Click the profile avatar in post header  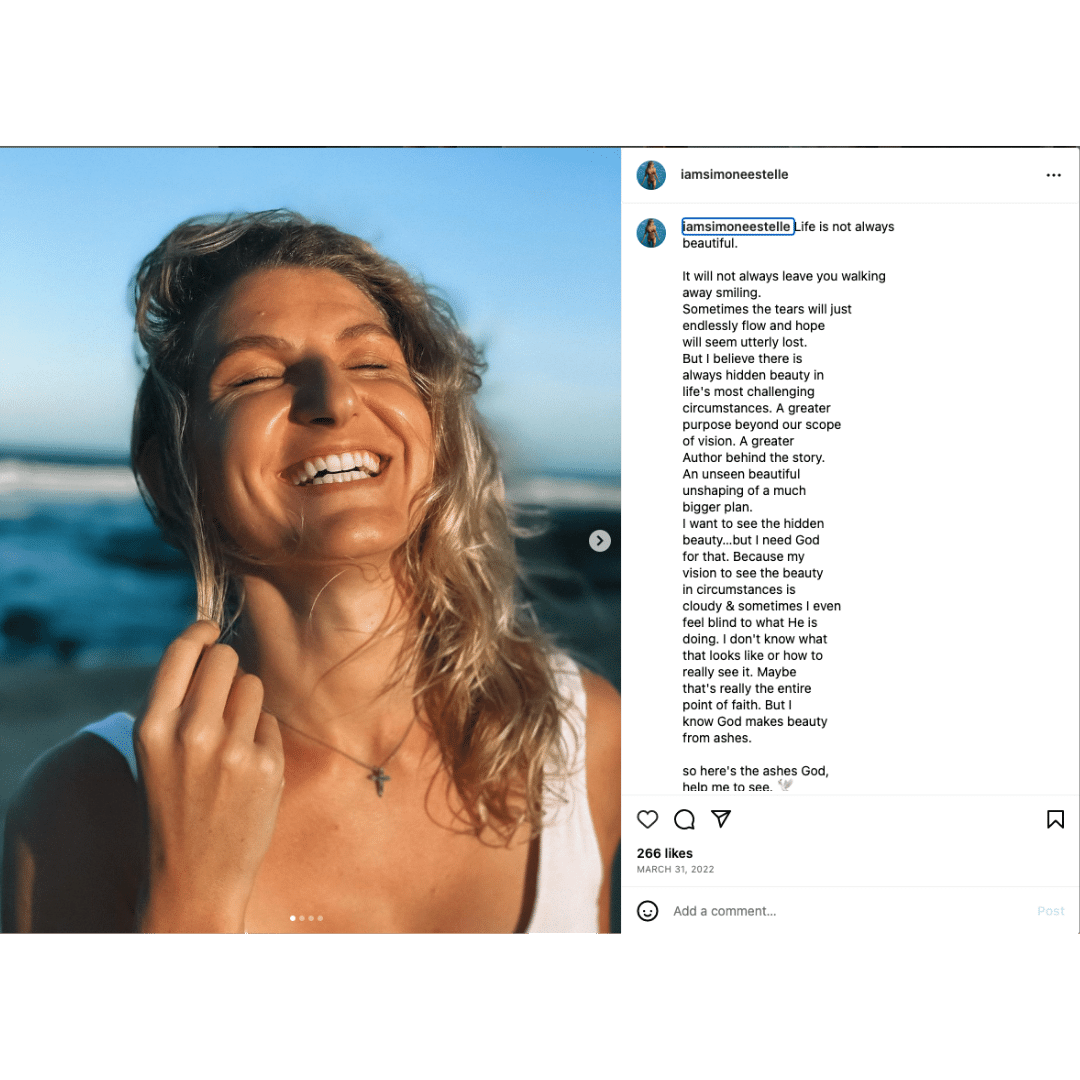click(x=651, y=175)
